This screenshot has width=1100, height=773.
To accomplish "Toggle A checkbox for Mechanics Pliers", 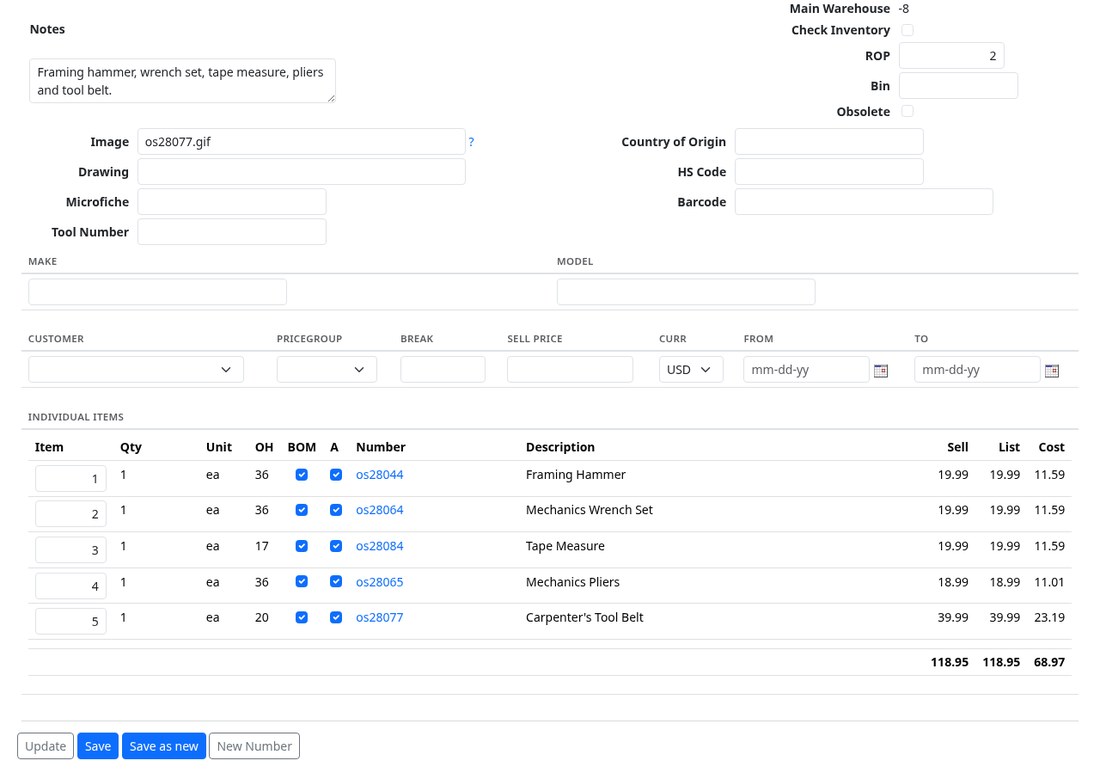I will pos(336,582).
